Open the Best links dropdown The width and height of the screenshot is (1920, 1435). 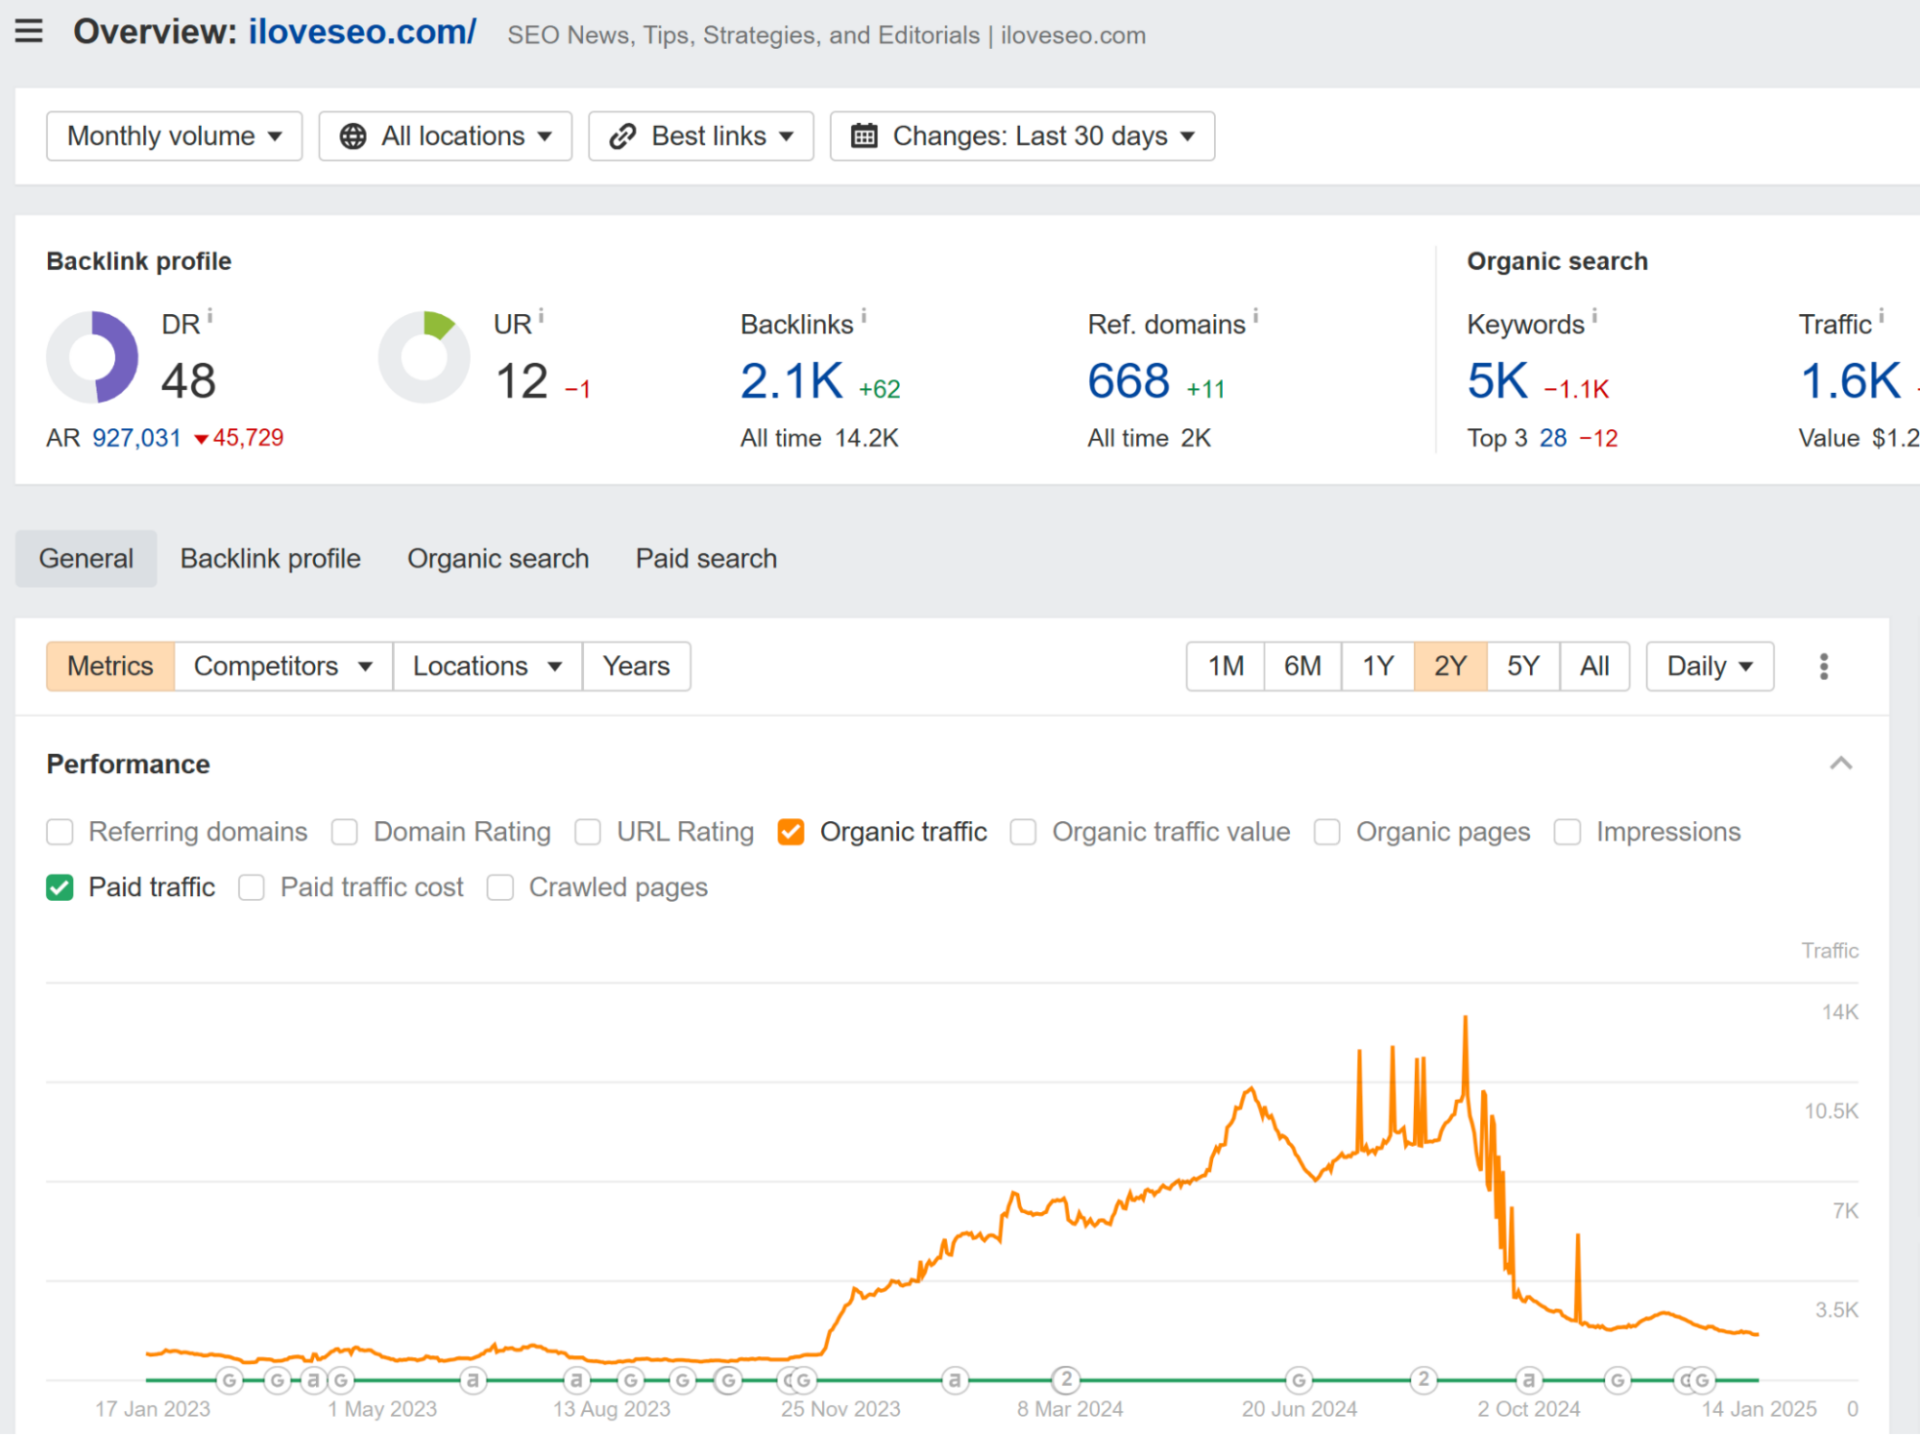[x=701, y=136]
